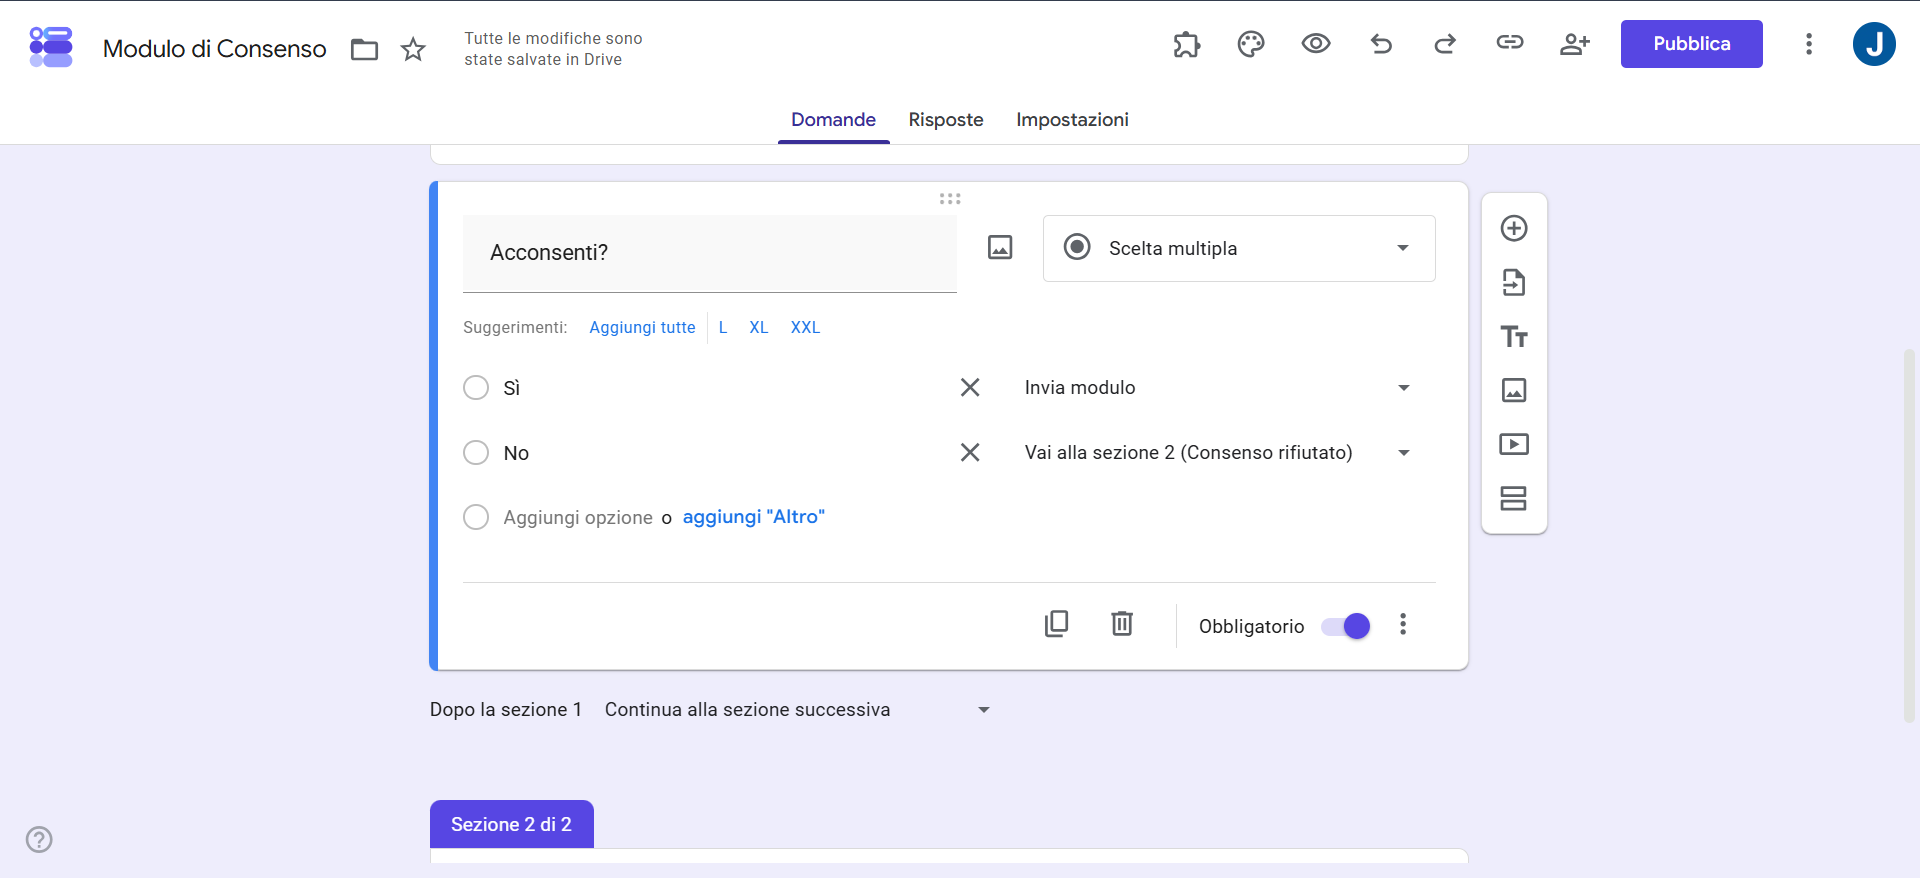Viewport: 1920px width, 878px height.
Task: Add collaborators icon
Action: coord(1575,43)
